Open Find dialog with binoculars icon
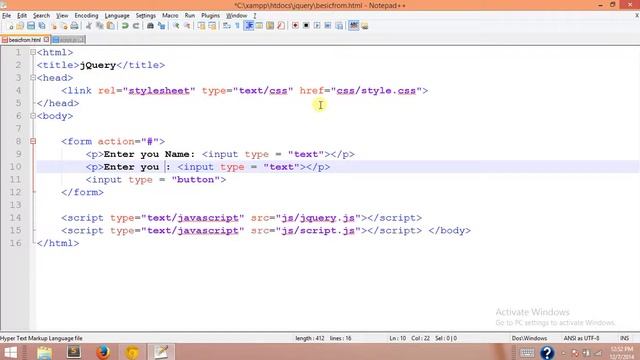The height and width of the screenshot is (360, 640). [x=150, y=26]
